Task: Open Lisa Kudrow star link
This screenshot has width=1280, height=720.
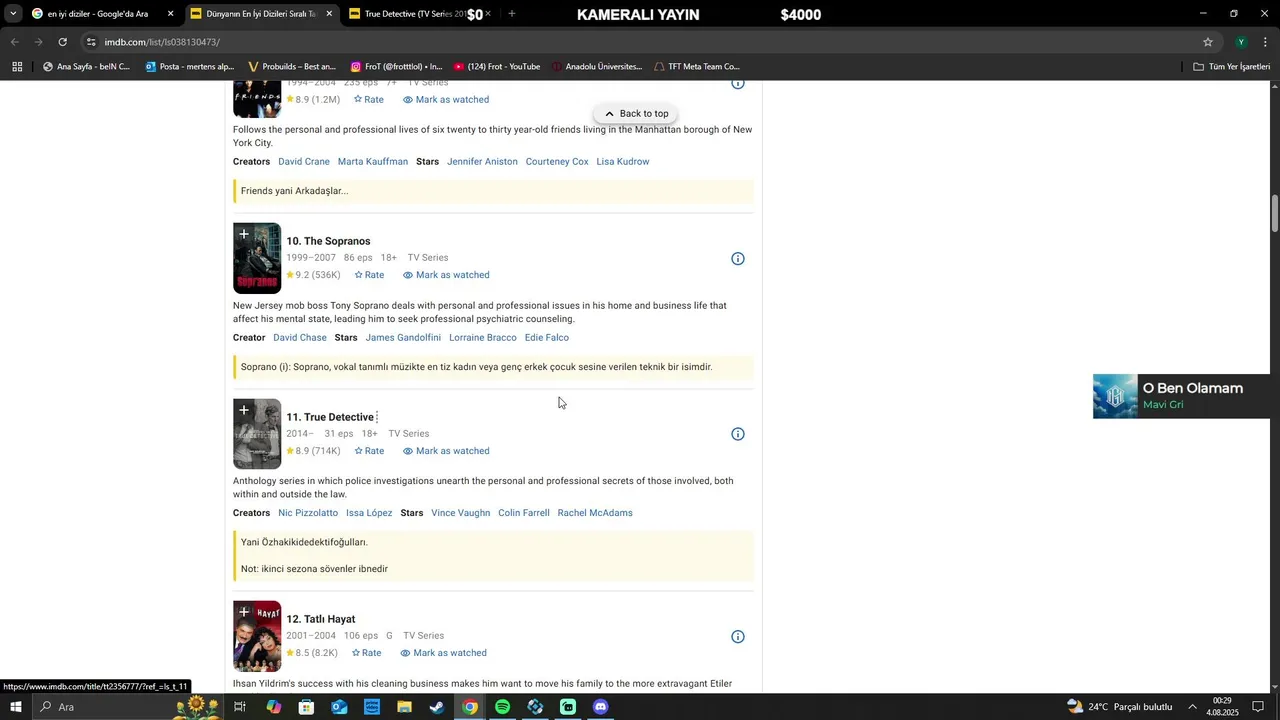Action: (623, 162)
